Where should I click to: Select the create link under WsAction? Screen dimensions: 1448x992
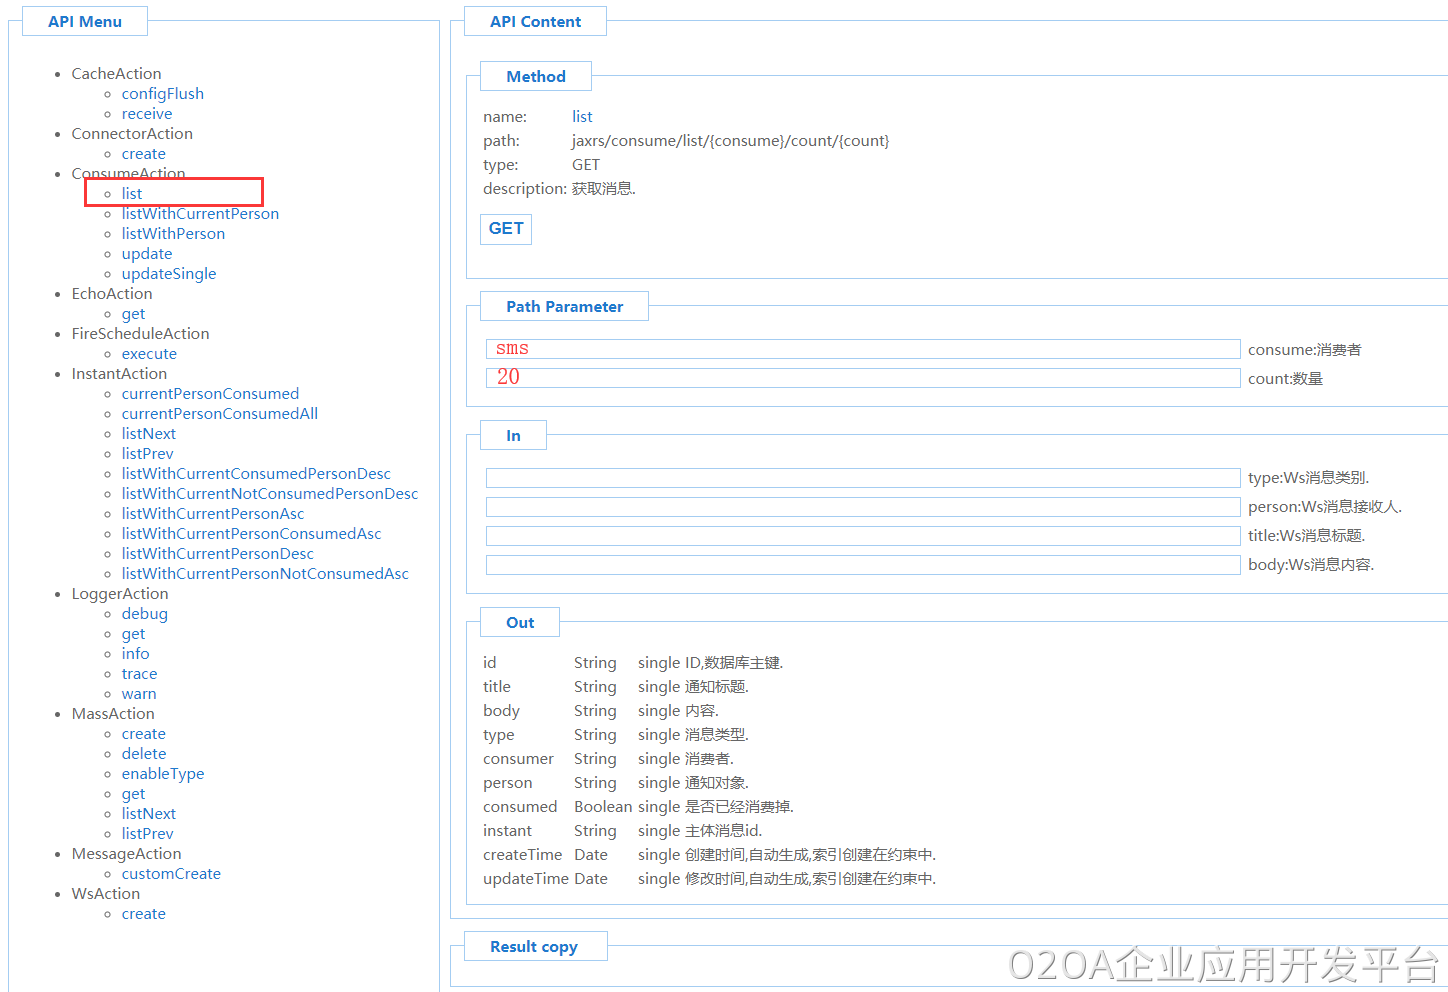[x=144, y=914]
